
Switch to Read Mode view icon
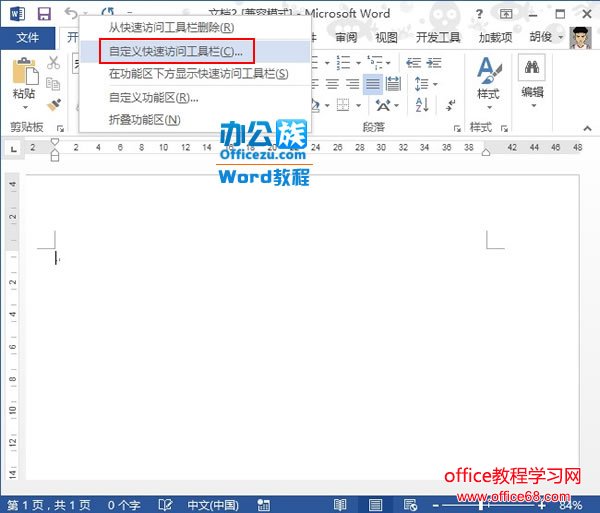[340, 505]
